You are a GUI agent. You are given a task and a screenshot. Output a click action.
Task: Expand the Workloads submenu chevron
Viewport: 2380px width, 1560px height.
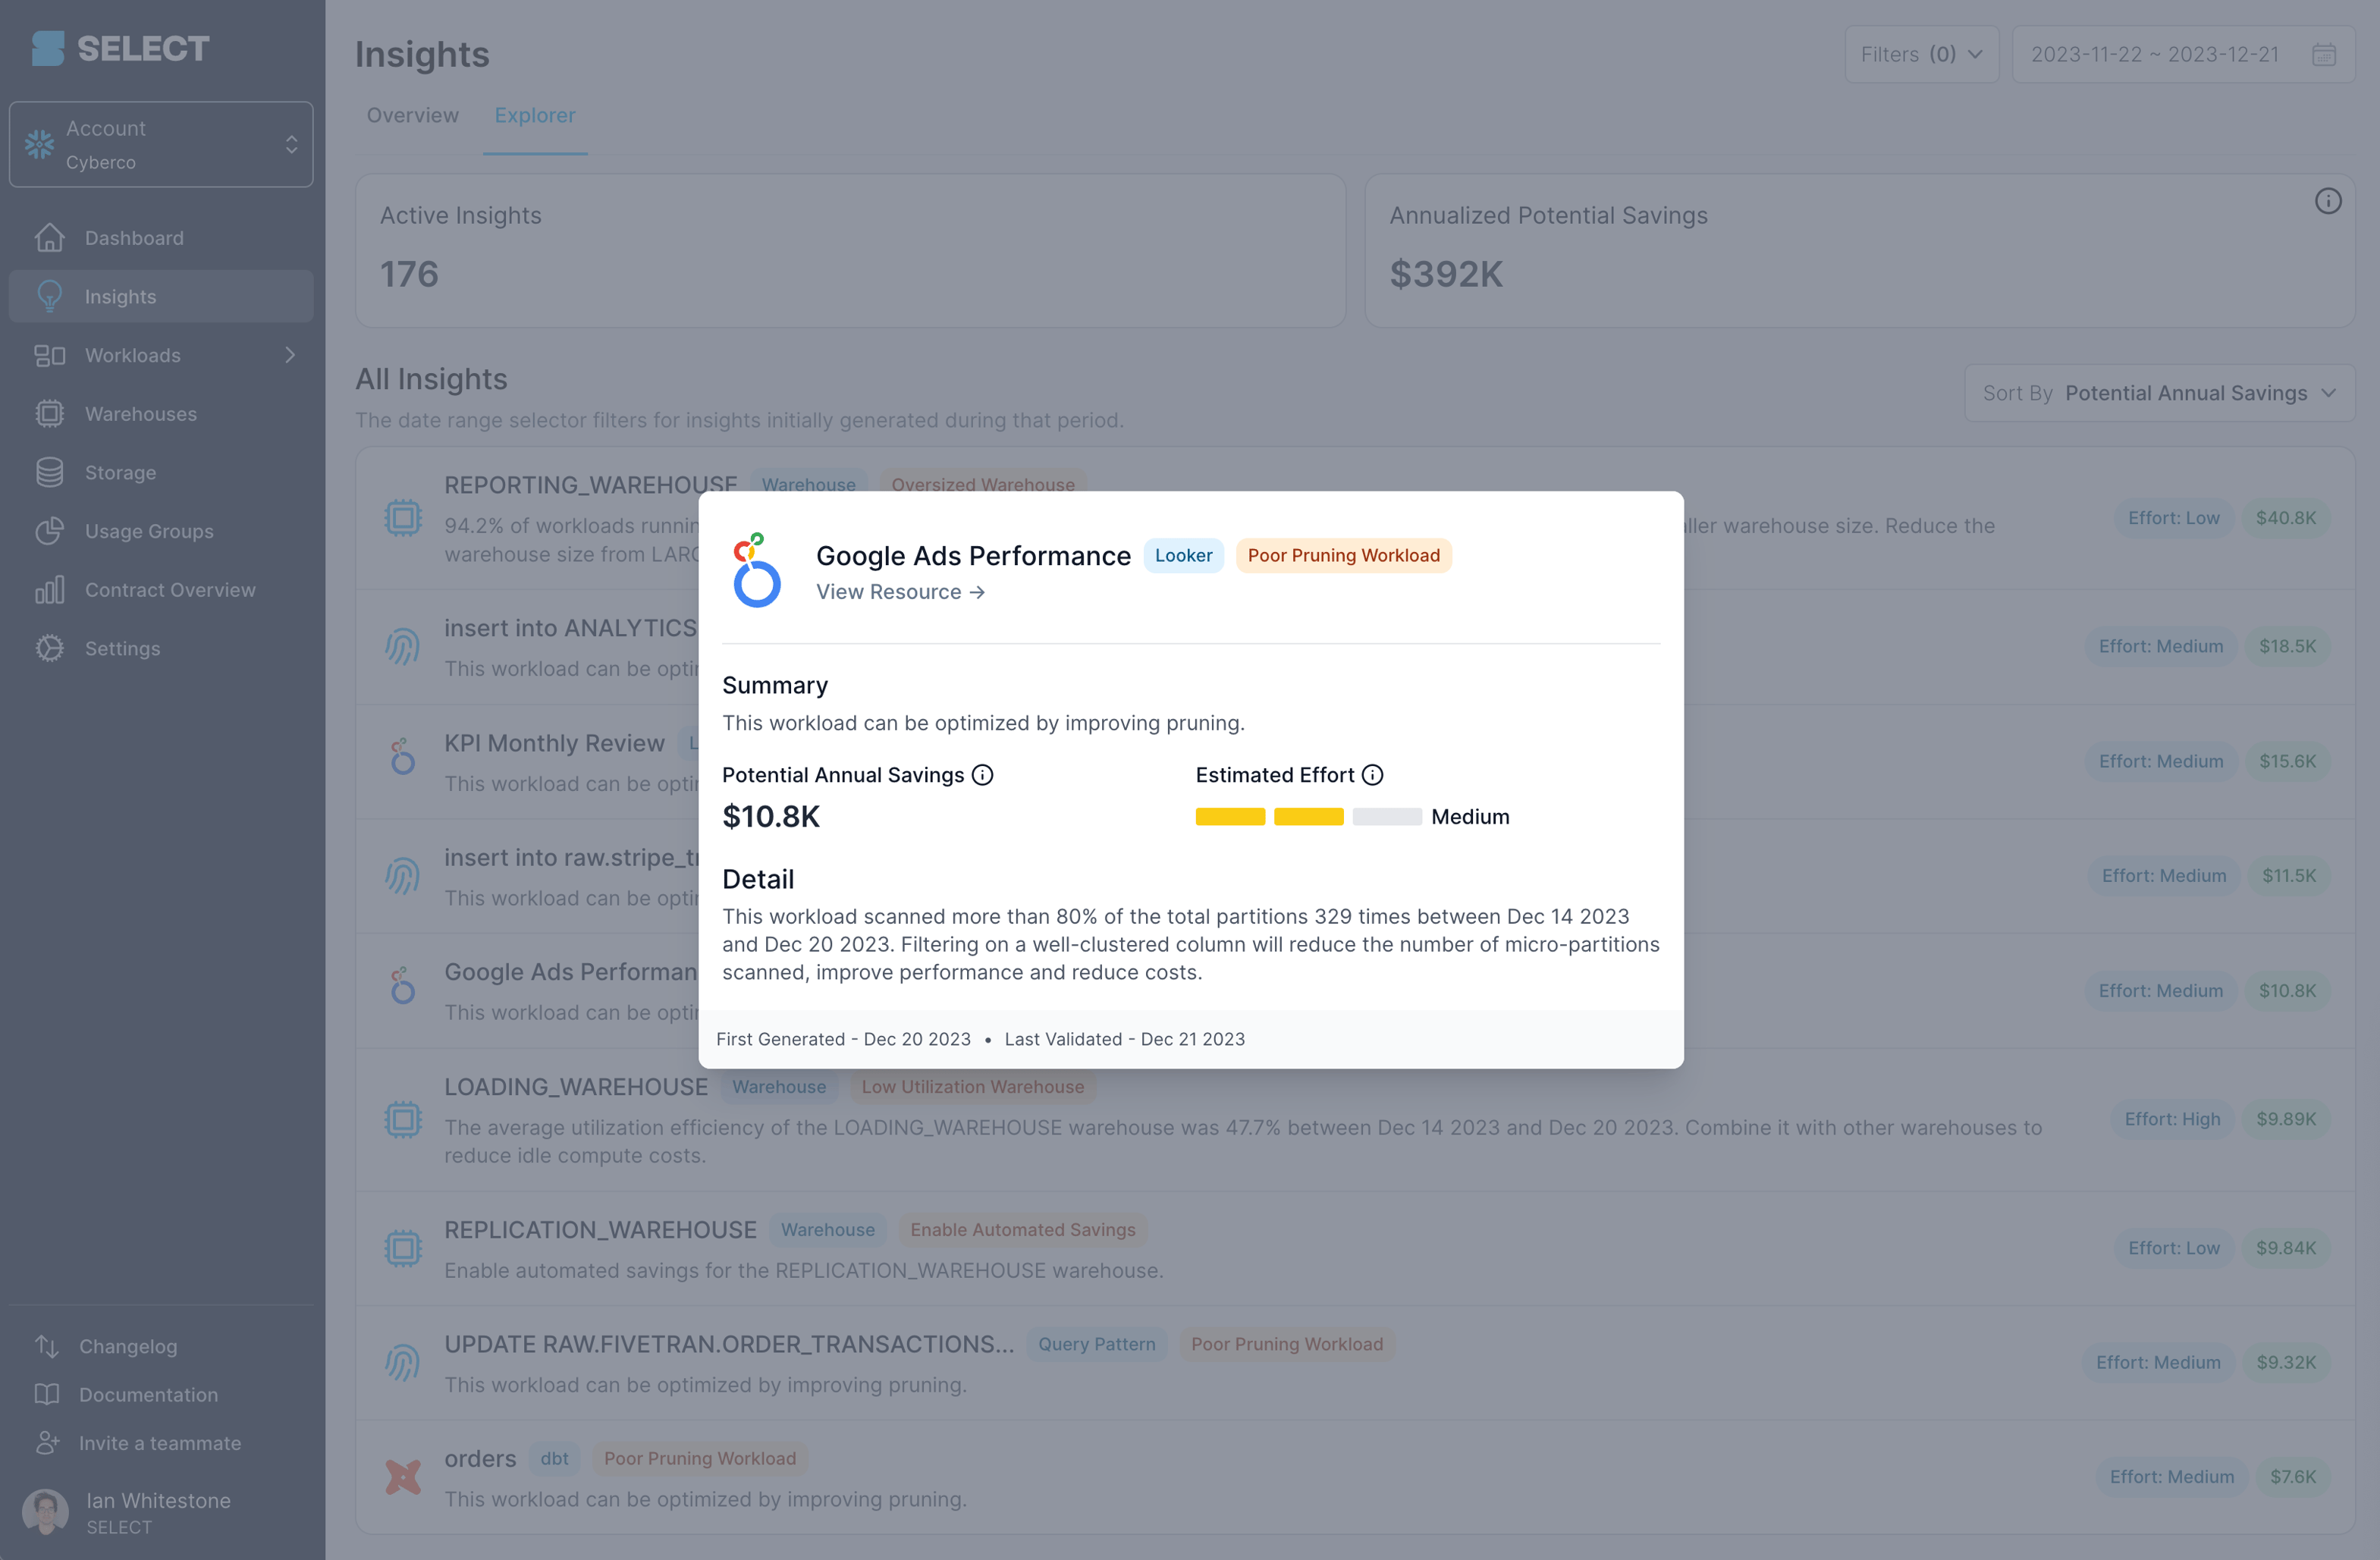pos(290,355)
